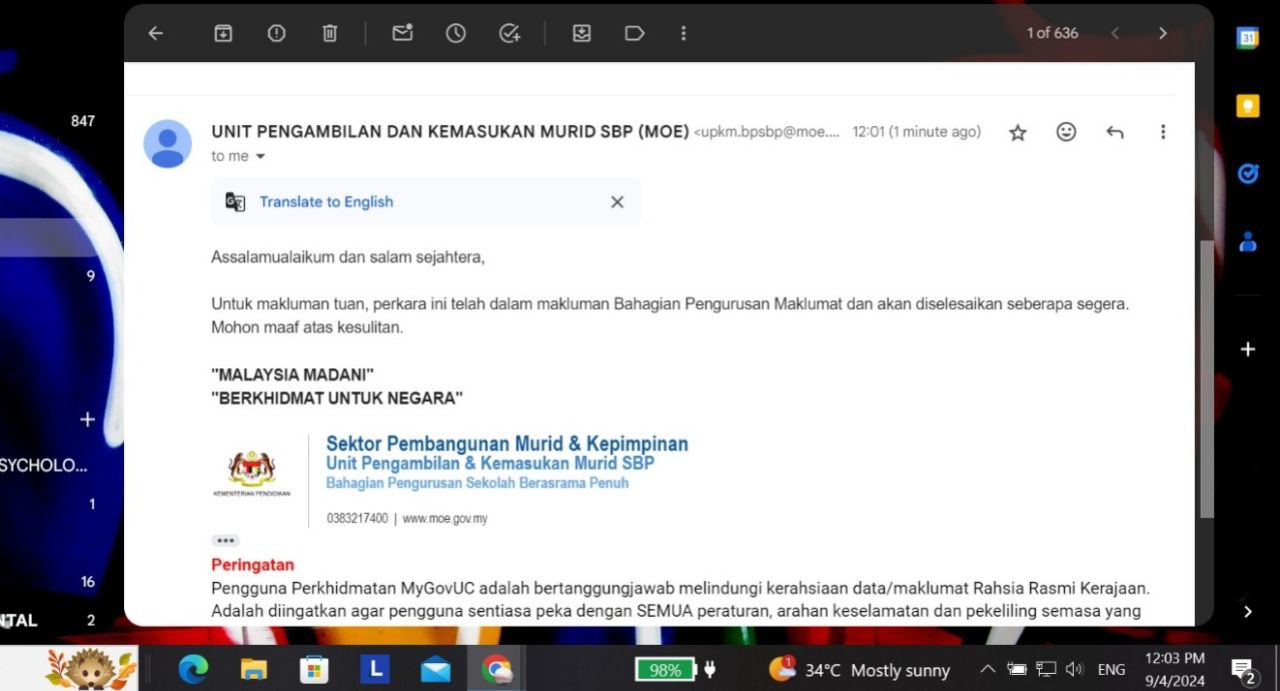Add an emoji reaction to message
Viewport: 1280px width, 691px height.
click(x=1066, y=132)
